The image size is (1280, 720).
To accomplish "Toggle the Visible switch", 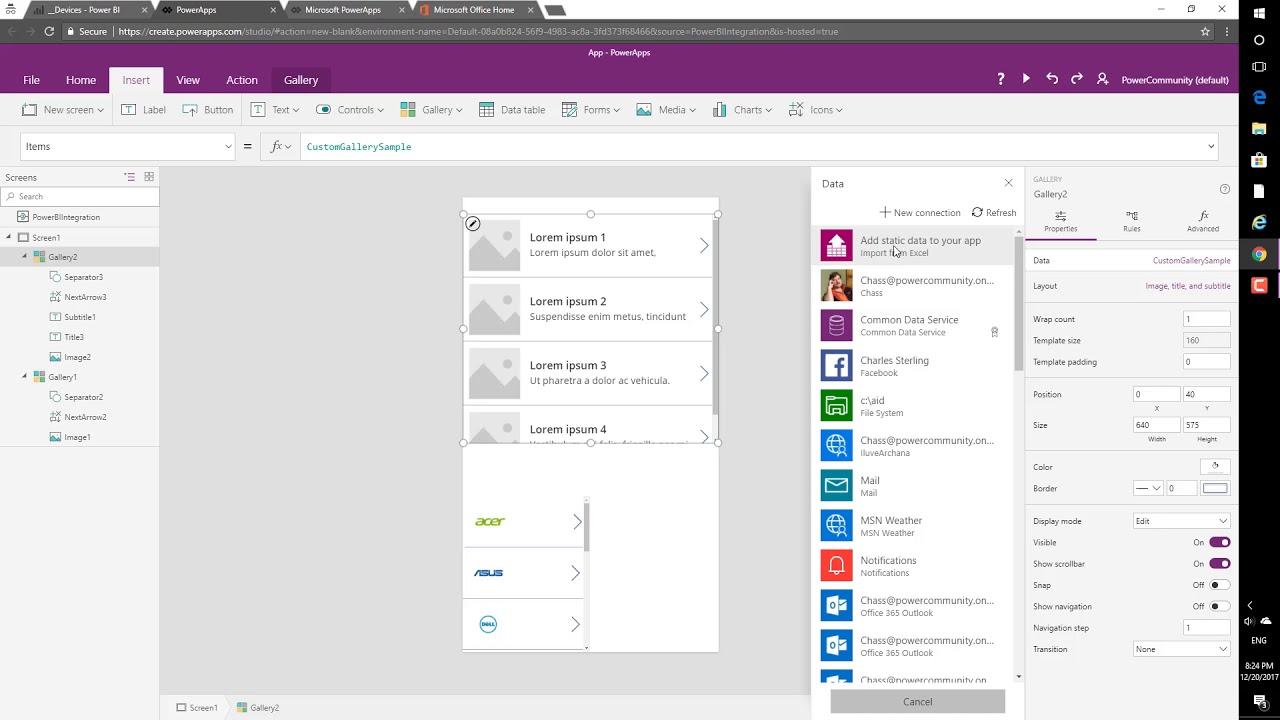I will [x=1219, y=542].
